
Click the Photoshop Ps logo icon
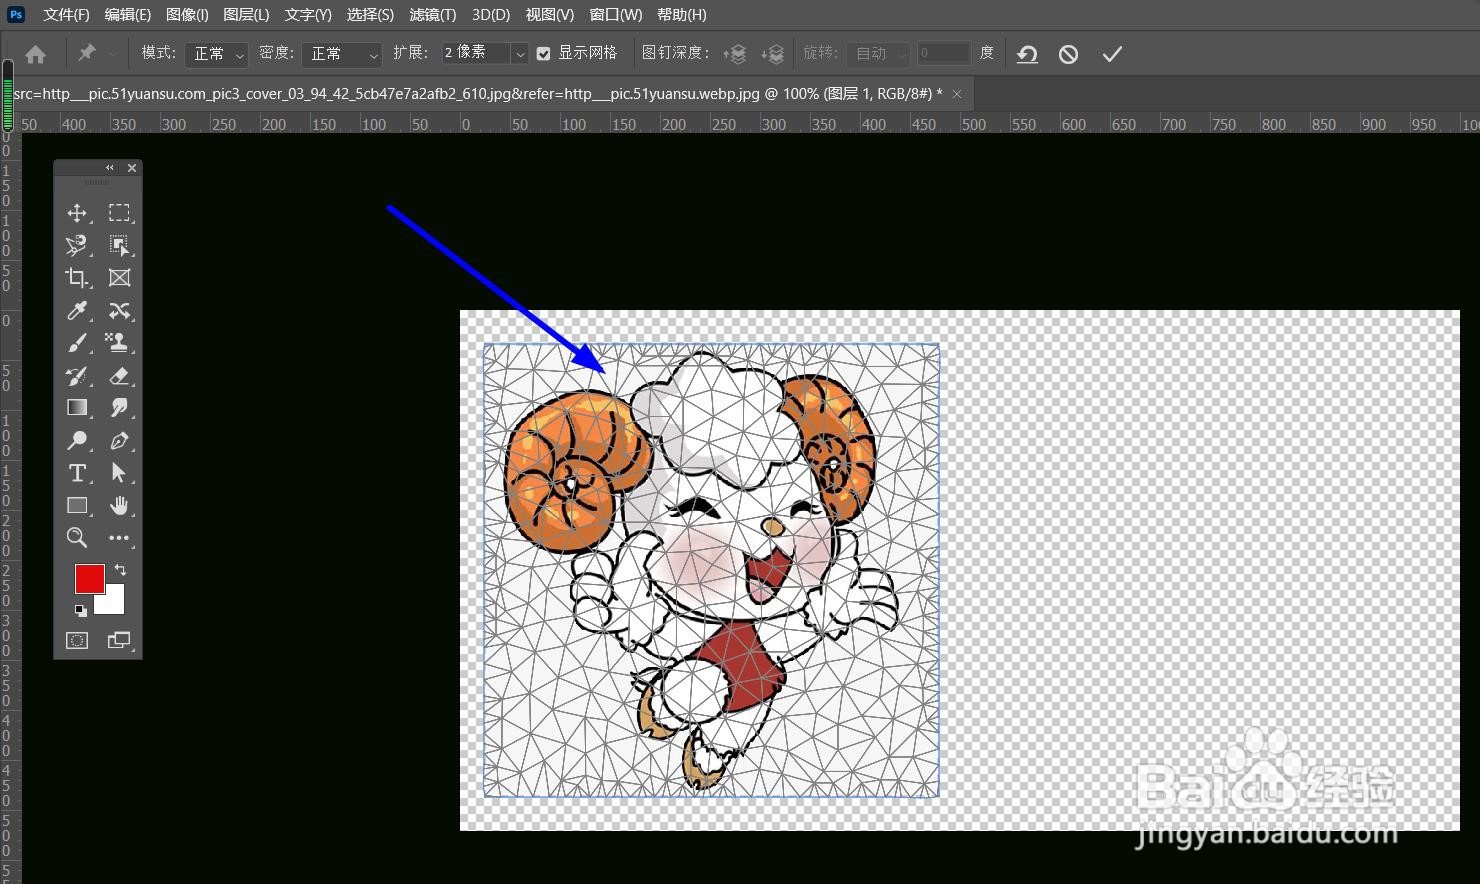[15, 14]
